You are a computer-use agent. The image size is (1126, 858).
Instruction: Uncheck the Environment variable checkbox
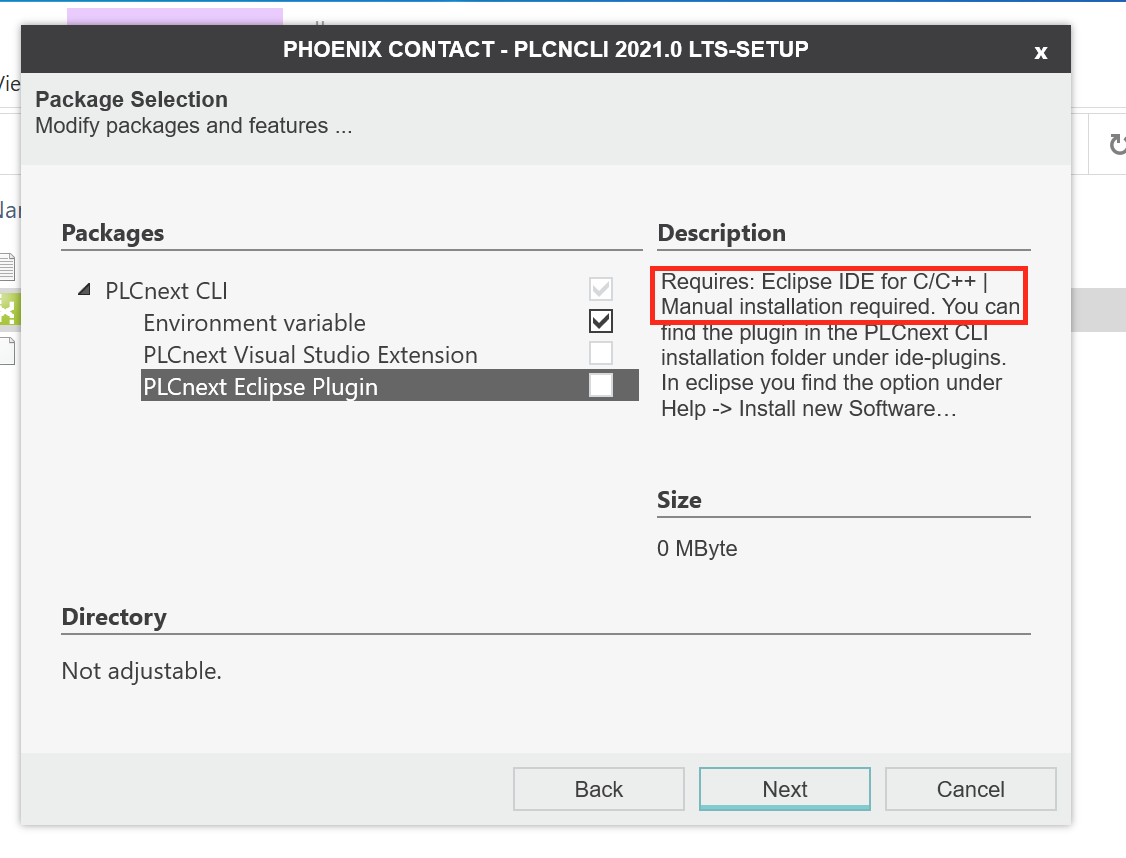[601, 321]
